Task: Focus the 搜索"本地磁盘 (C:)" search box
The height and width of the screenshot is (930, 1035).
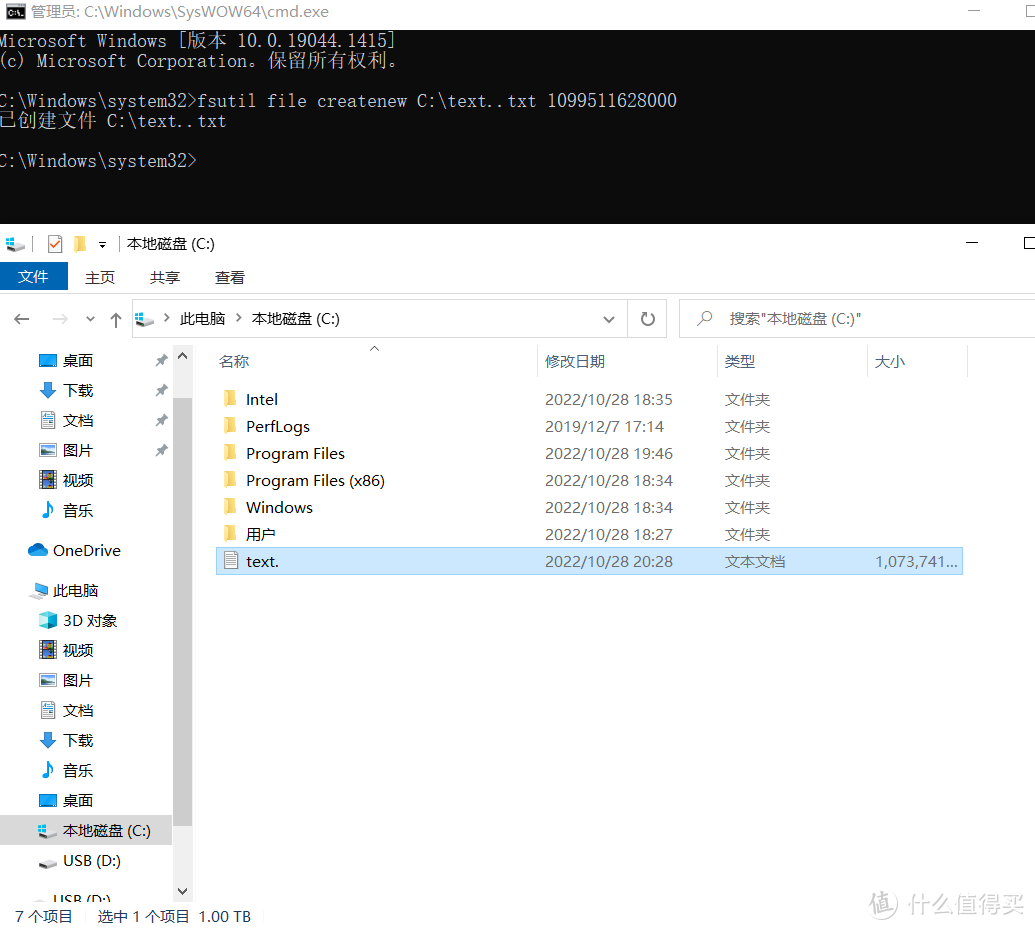Action: click(x=857, y=319)
